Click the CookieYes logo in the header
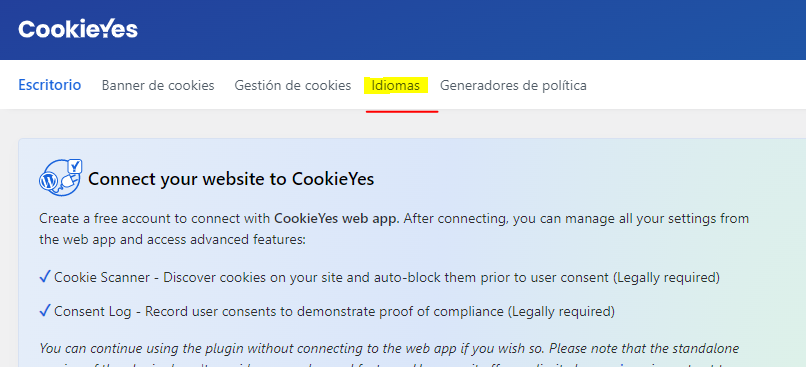Viewport: 806px width, 367px height. (78, 29)
